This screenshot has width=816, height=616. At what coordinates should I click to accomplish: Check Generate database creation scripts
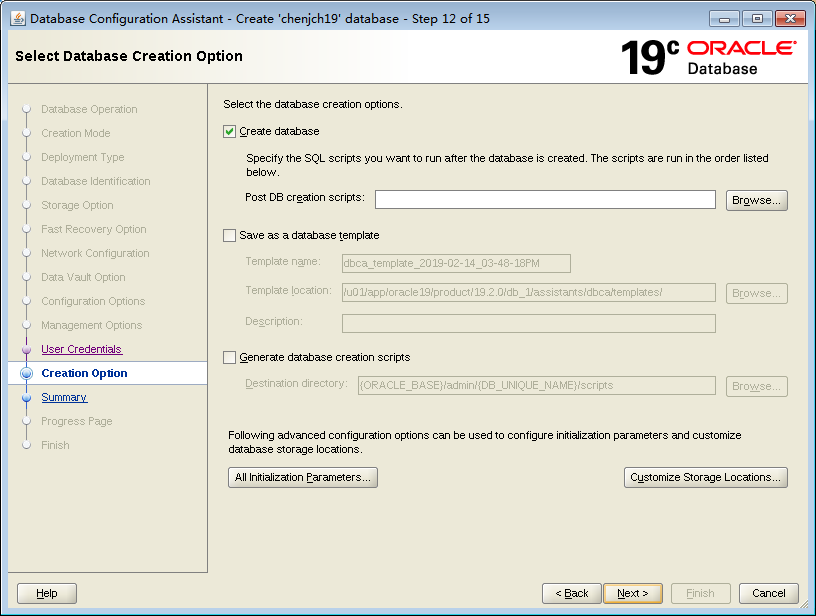tap(229, 357)
